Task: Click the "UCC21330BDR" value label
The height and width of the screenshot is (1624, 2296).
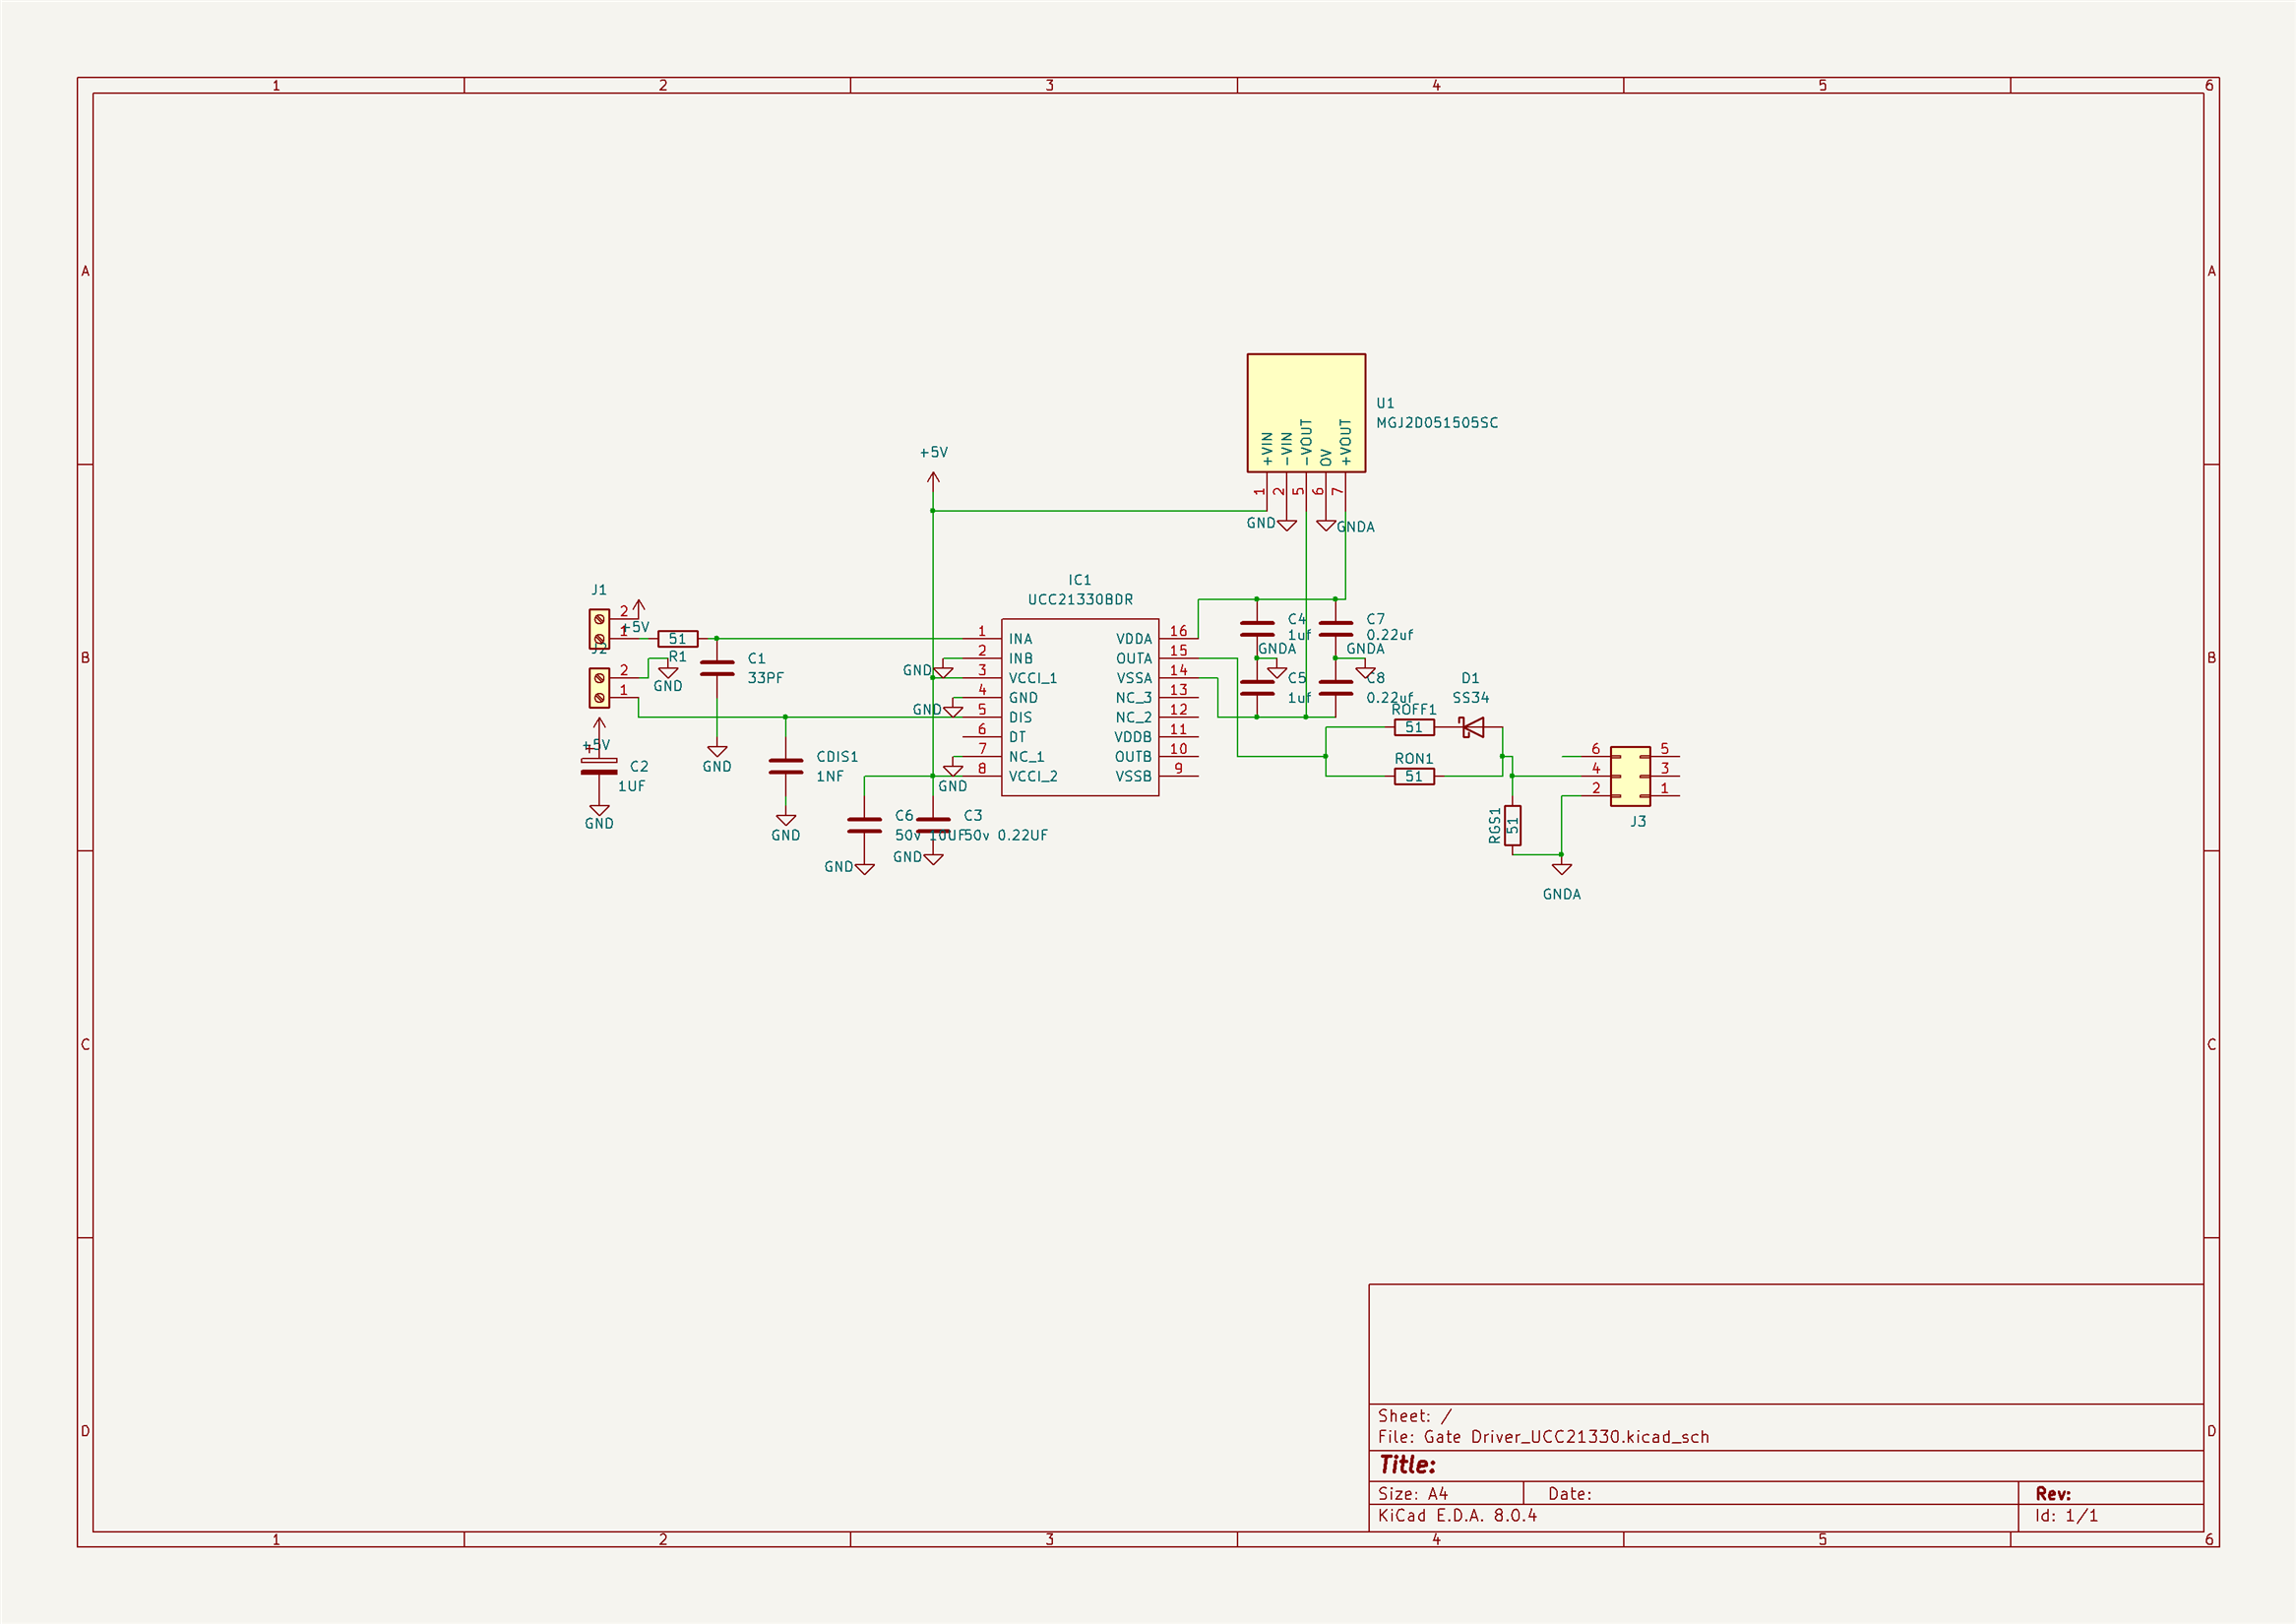Action: tap(1080, 599)
